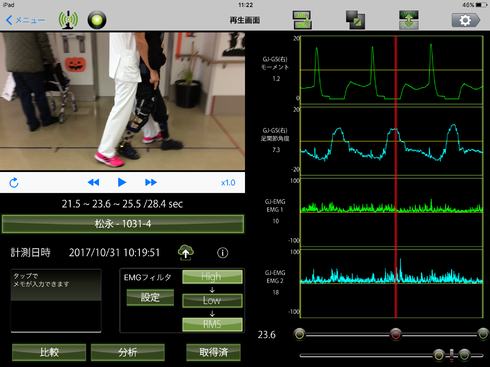Tap the 2017/10/31 10:19:51 timestamp
The width and height of the screenshot is (490, 367).
pyautogui.click(x=114, y=253)
